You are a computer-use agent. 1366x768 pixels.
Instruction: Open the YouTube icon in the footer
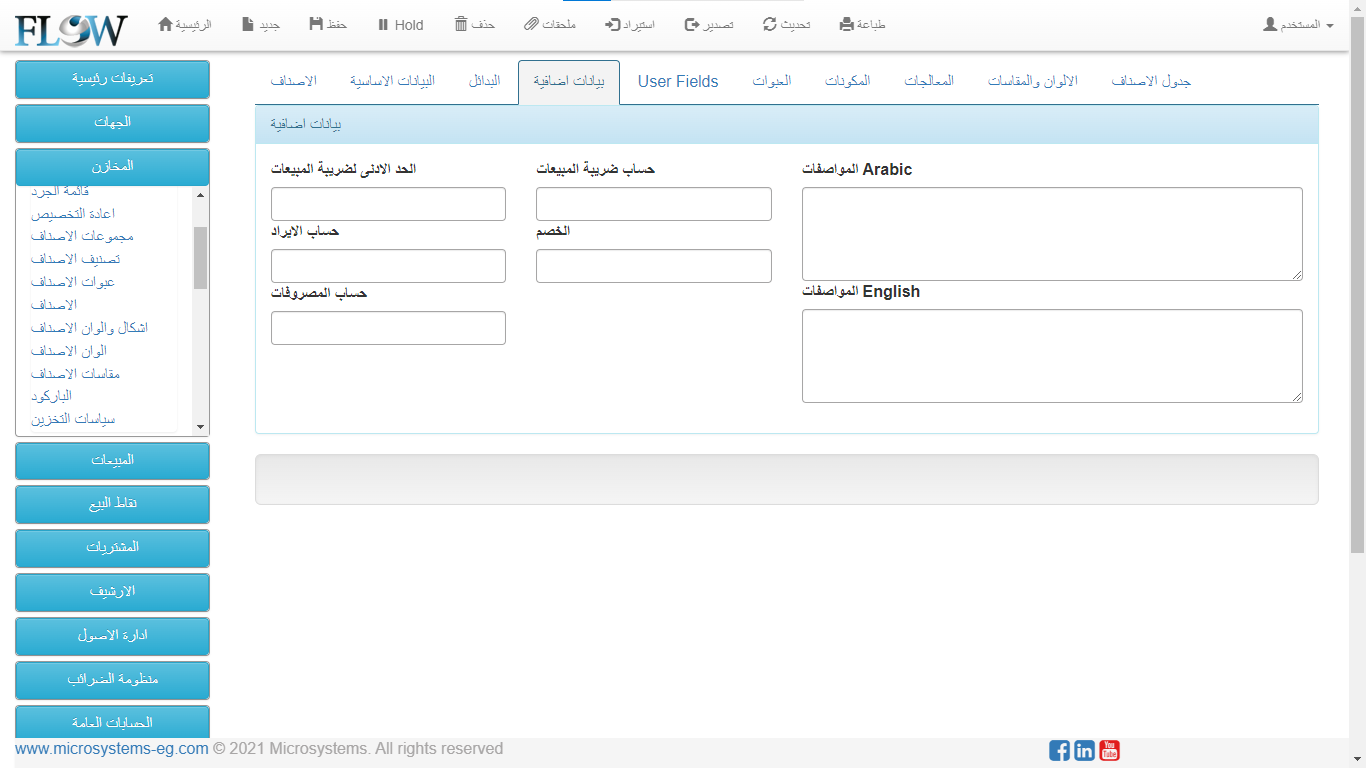(1109, 750)
